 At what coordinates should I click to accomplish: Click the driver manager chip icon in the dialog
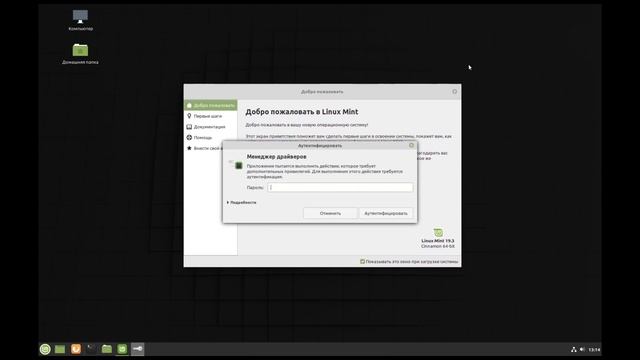[239, 165]
